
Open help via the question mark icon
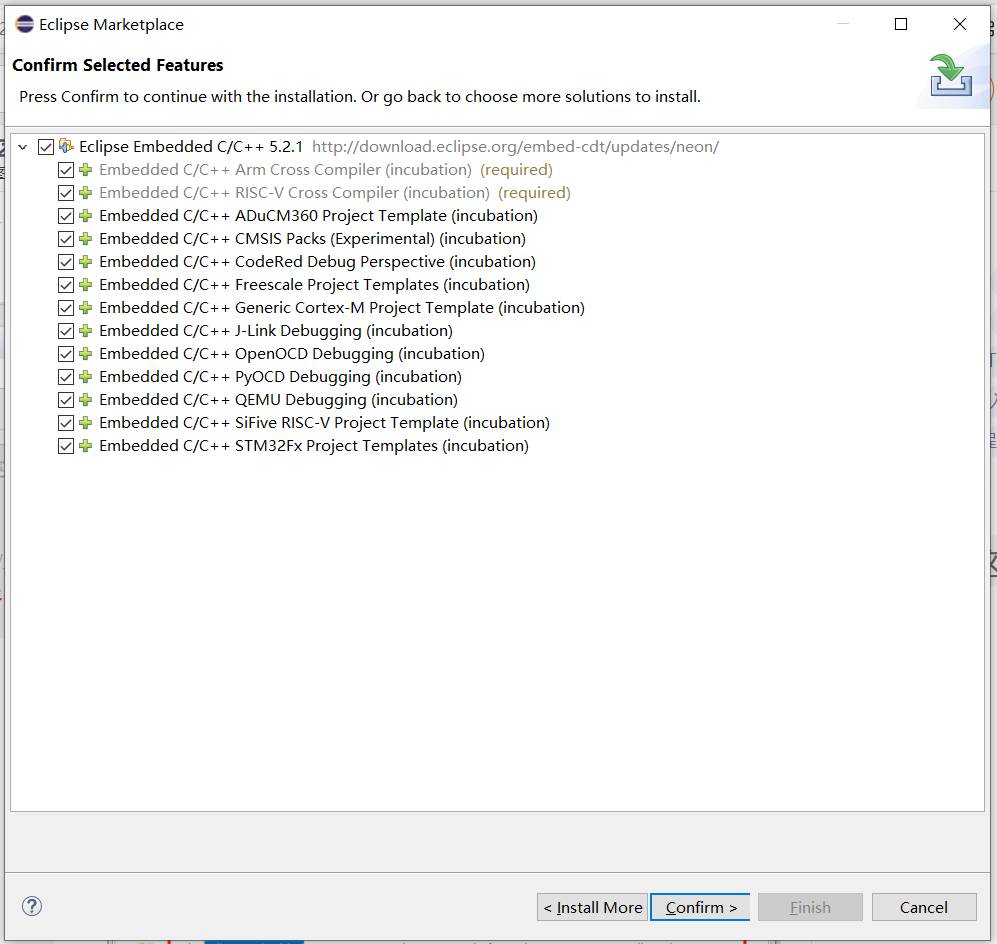pos(32,906)
